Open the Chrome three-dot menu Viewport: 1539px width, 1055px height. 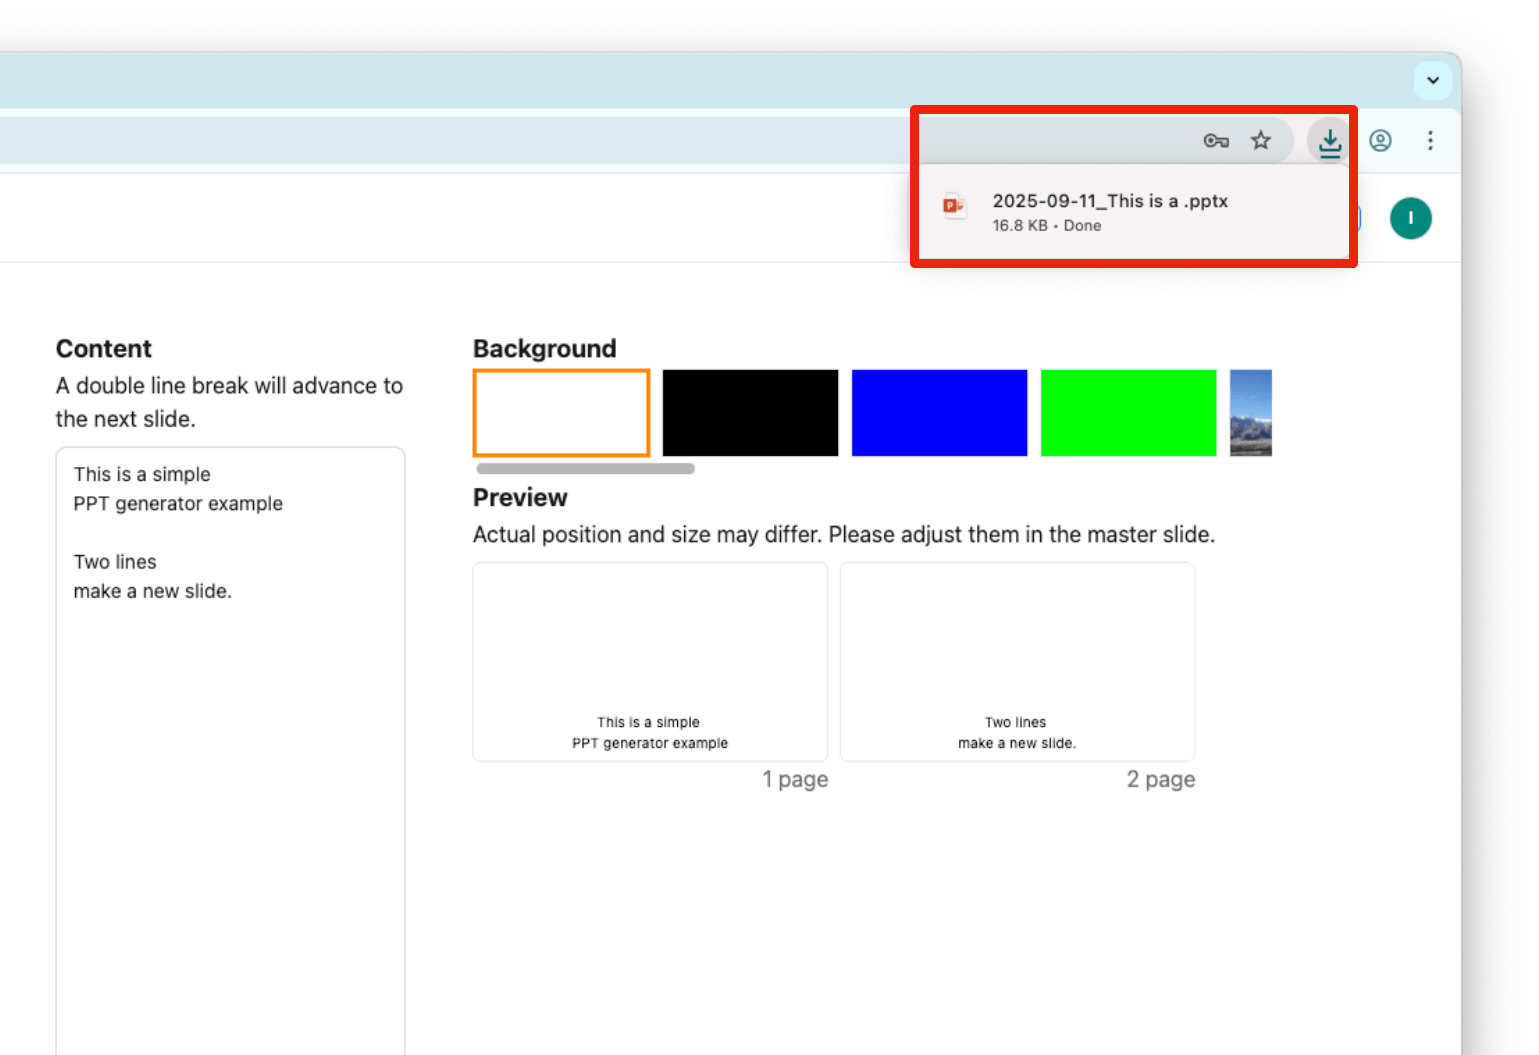[x=1430, y=141]
